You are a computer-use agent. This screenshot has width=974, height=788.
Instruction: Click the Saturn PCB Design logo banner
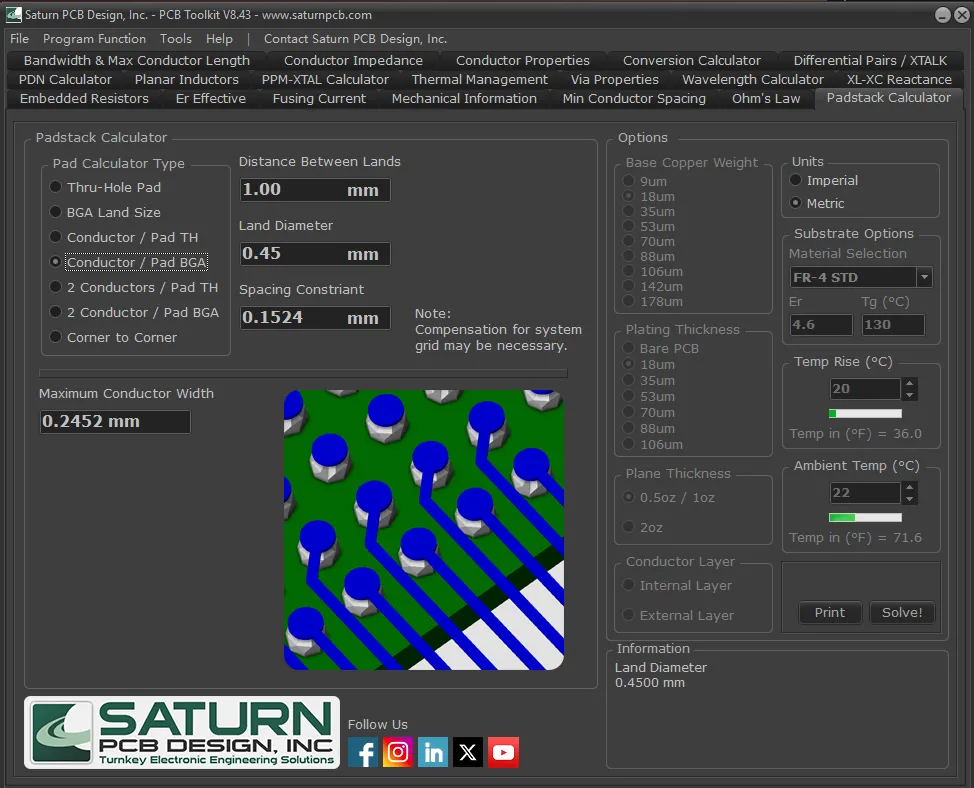(x=182, y=733)
